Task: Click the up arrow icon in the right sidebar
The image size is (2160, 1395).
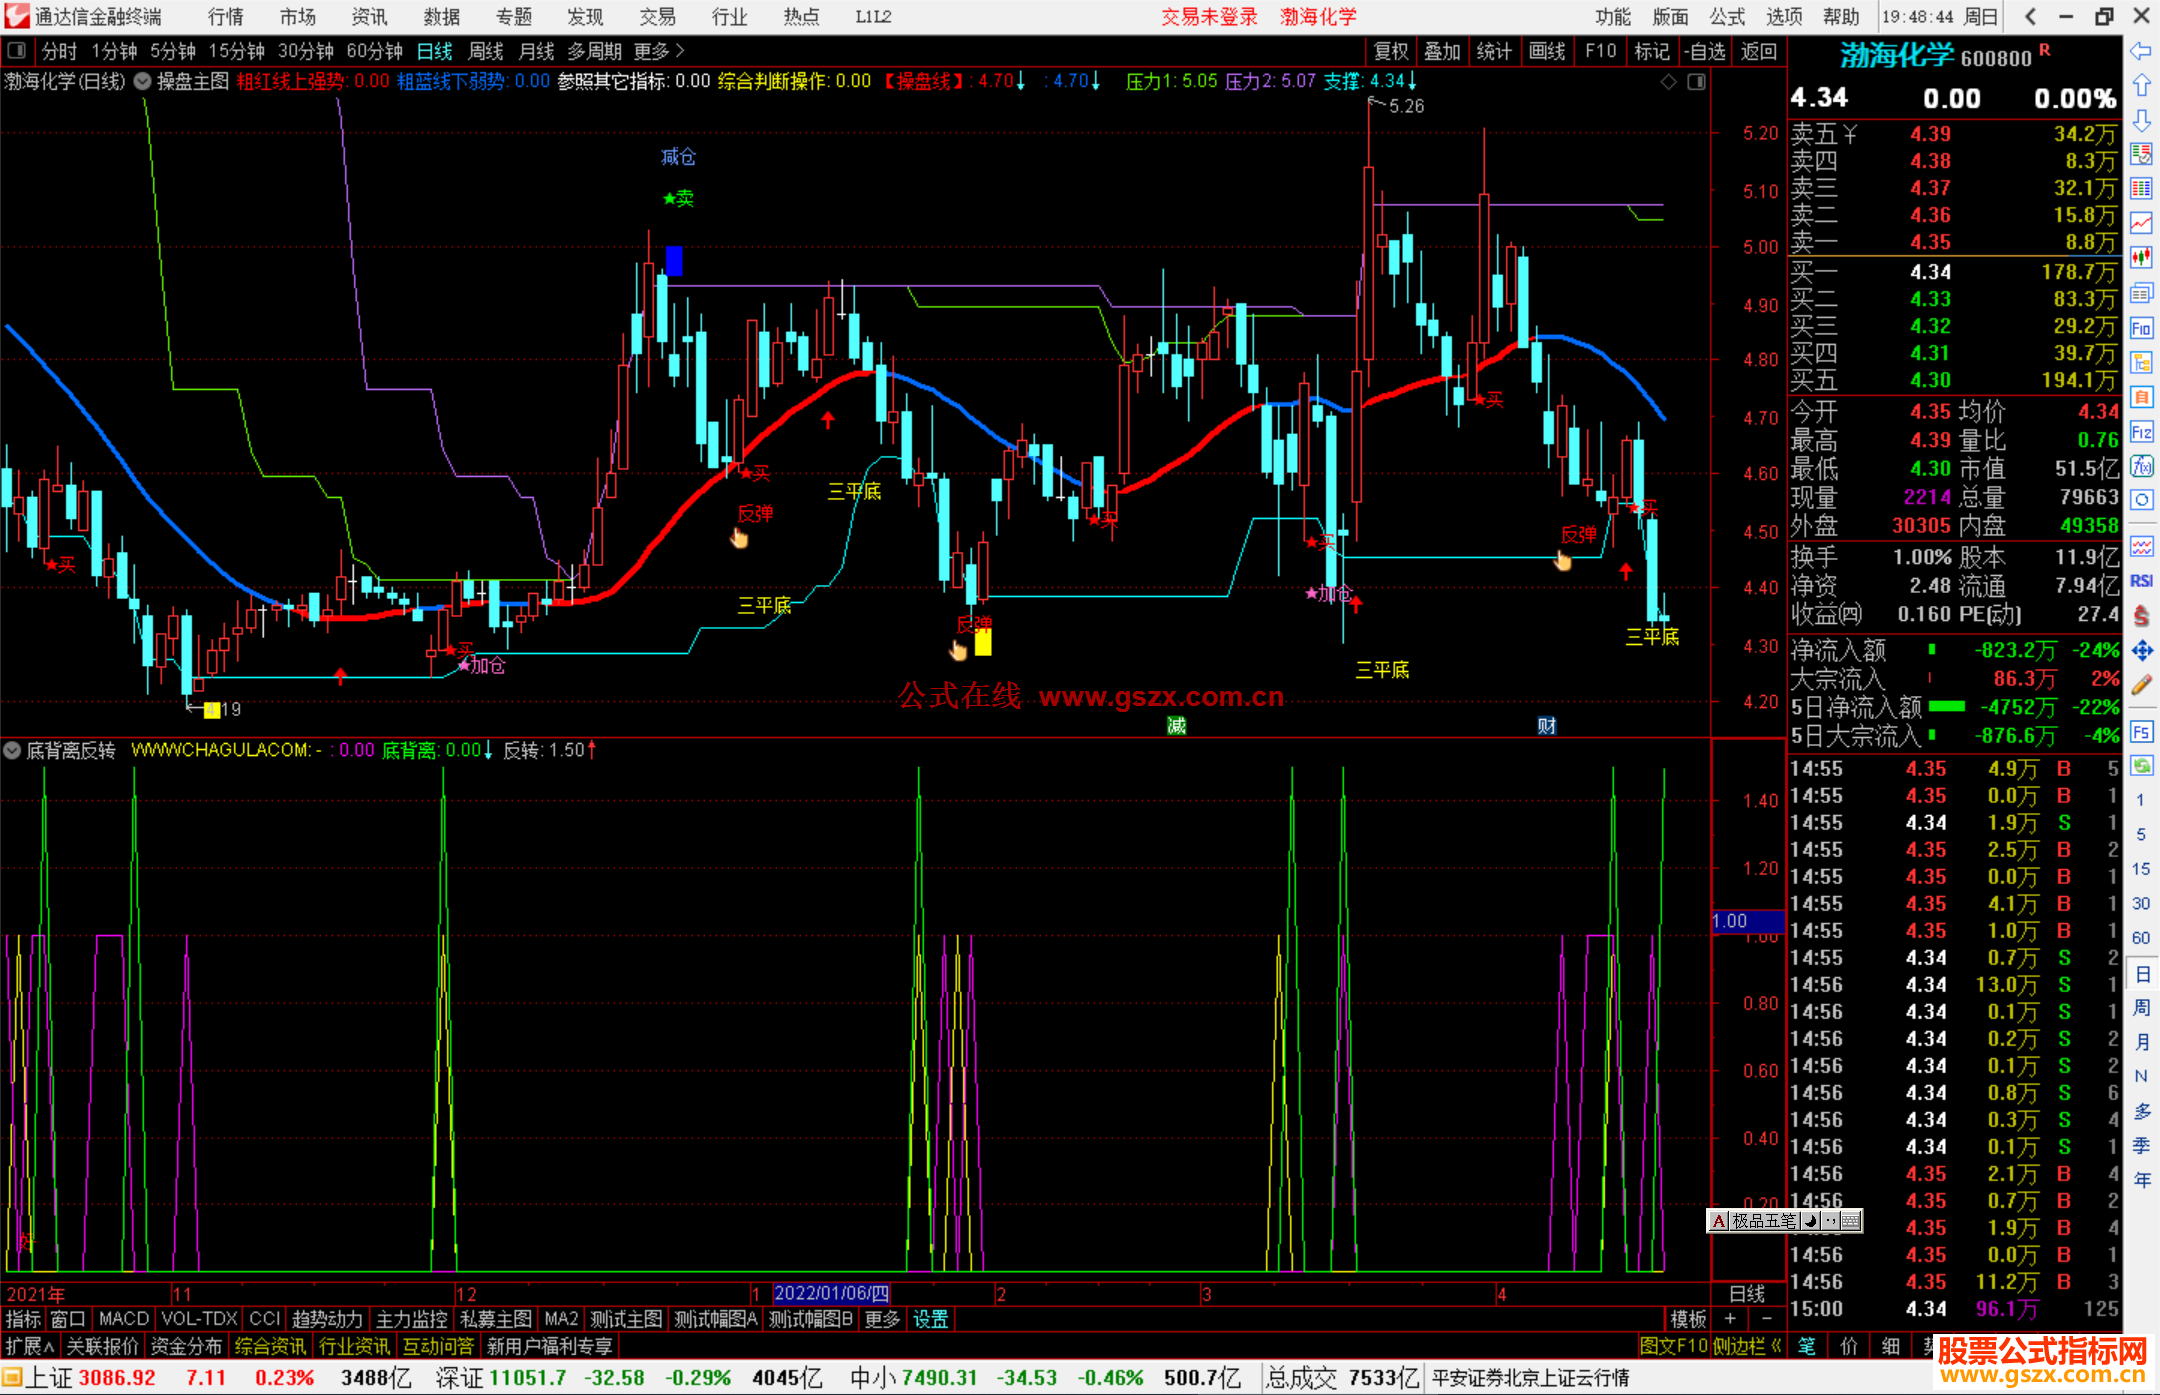Action: point(2141,86)
